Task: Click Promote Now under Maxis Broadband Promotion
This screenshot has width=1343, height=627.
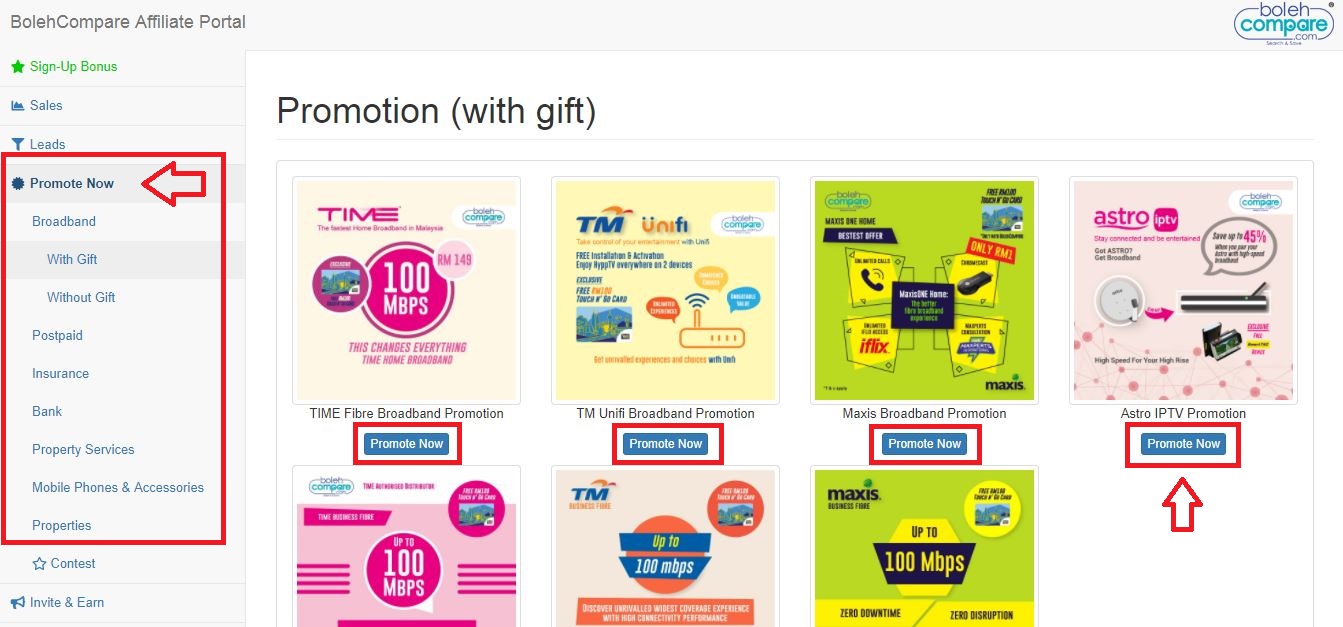Action: pyautogui.click(x=924, y=444)
